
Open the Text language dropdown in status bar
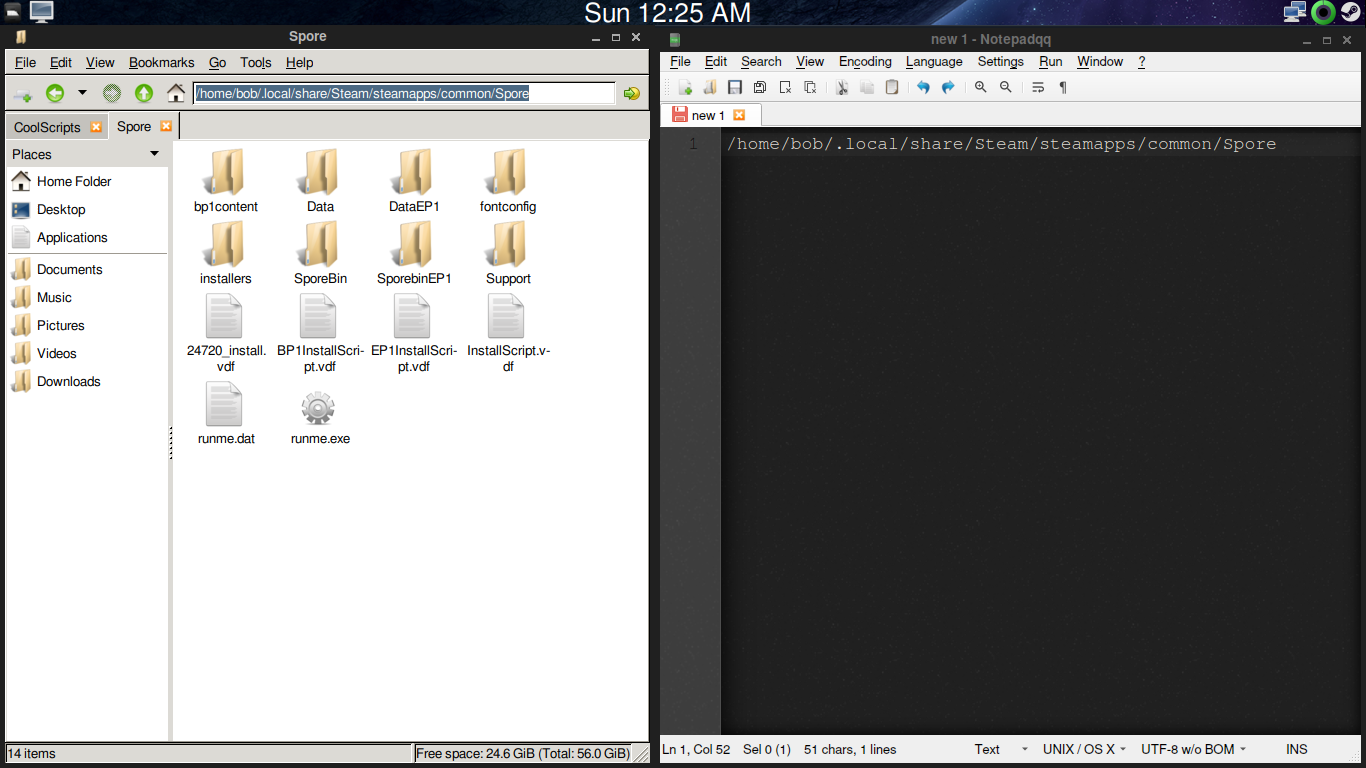(1000, 749)
